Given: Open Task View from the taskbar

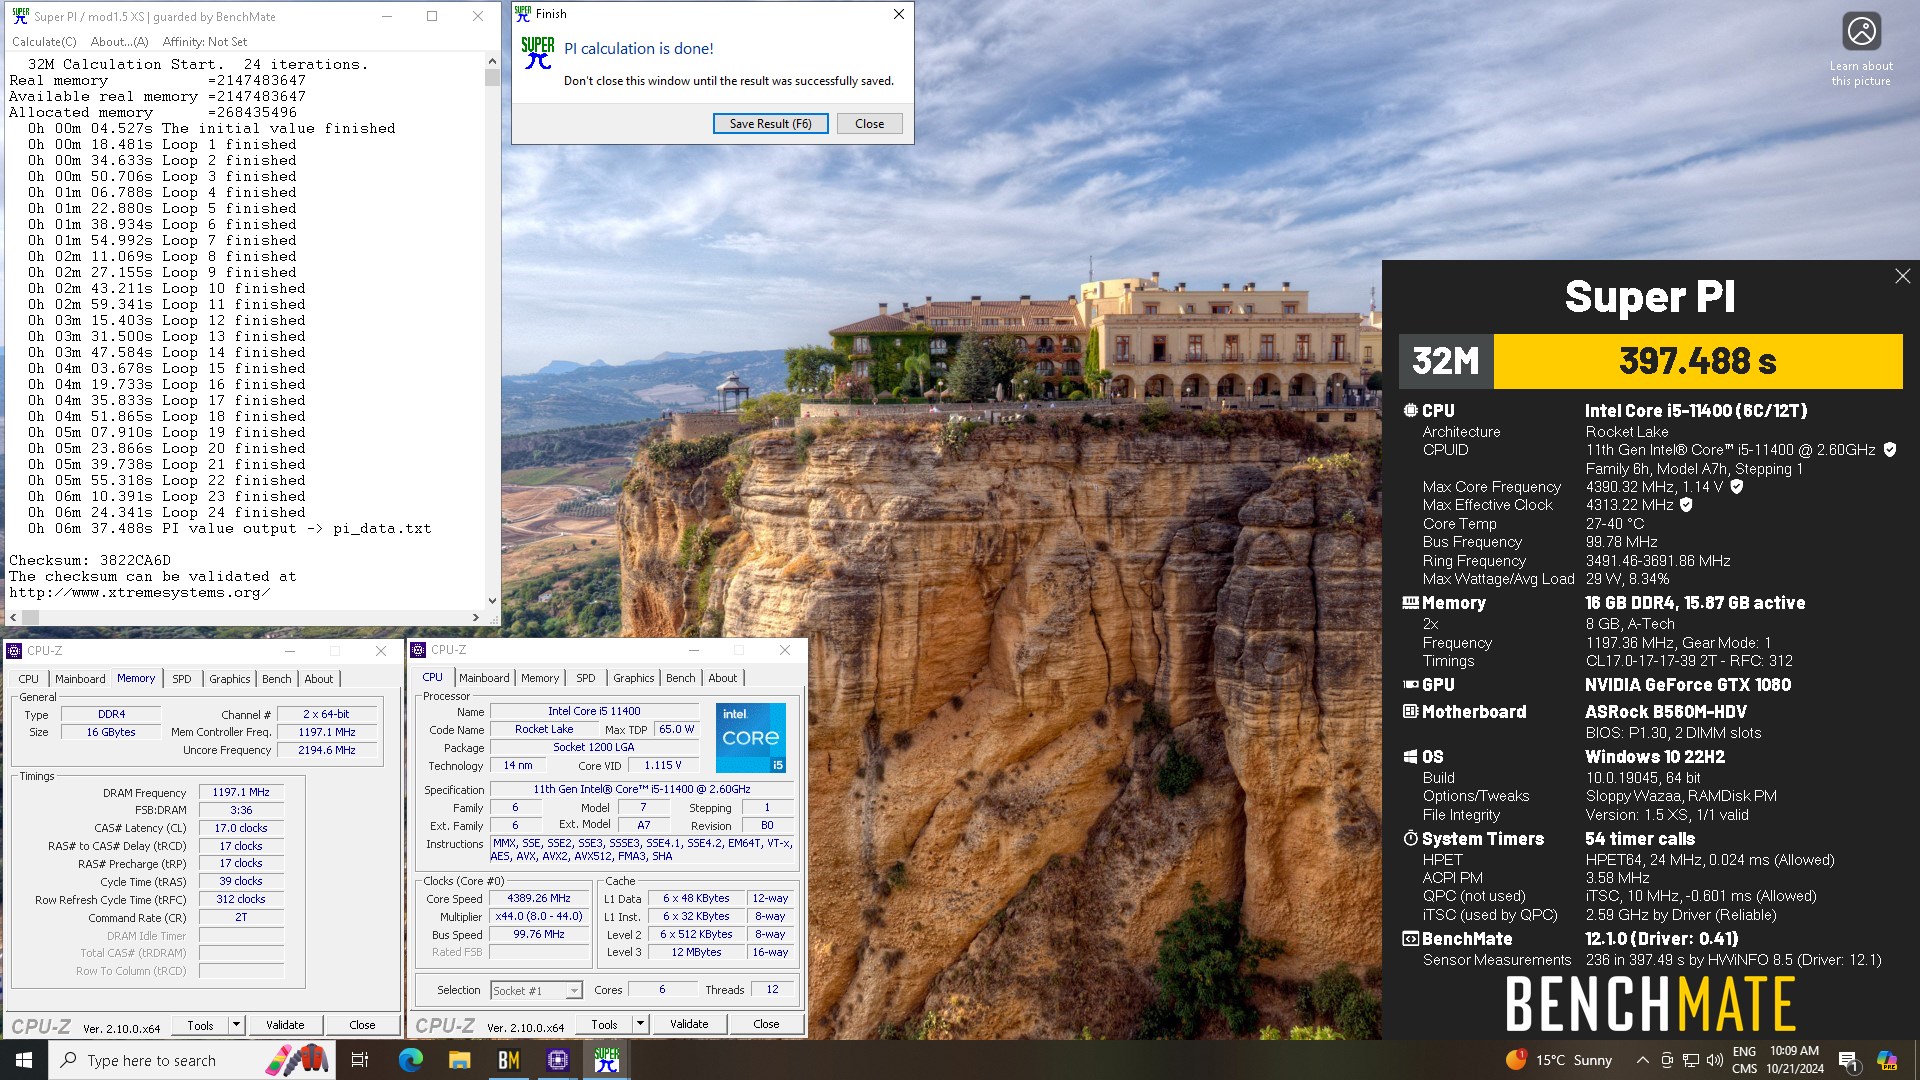Looking at the screenshot, I should pos(360,1060).
